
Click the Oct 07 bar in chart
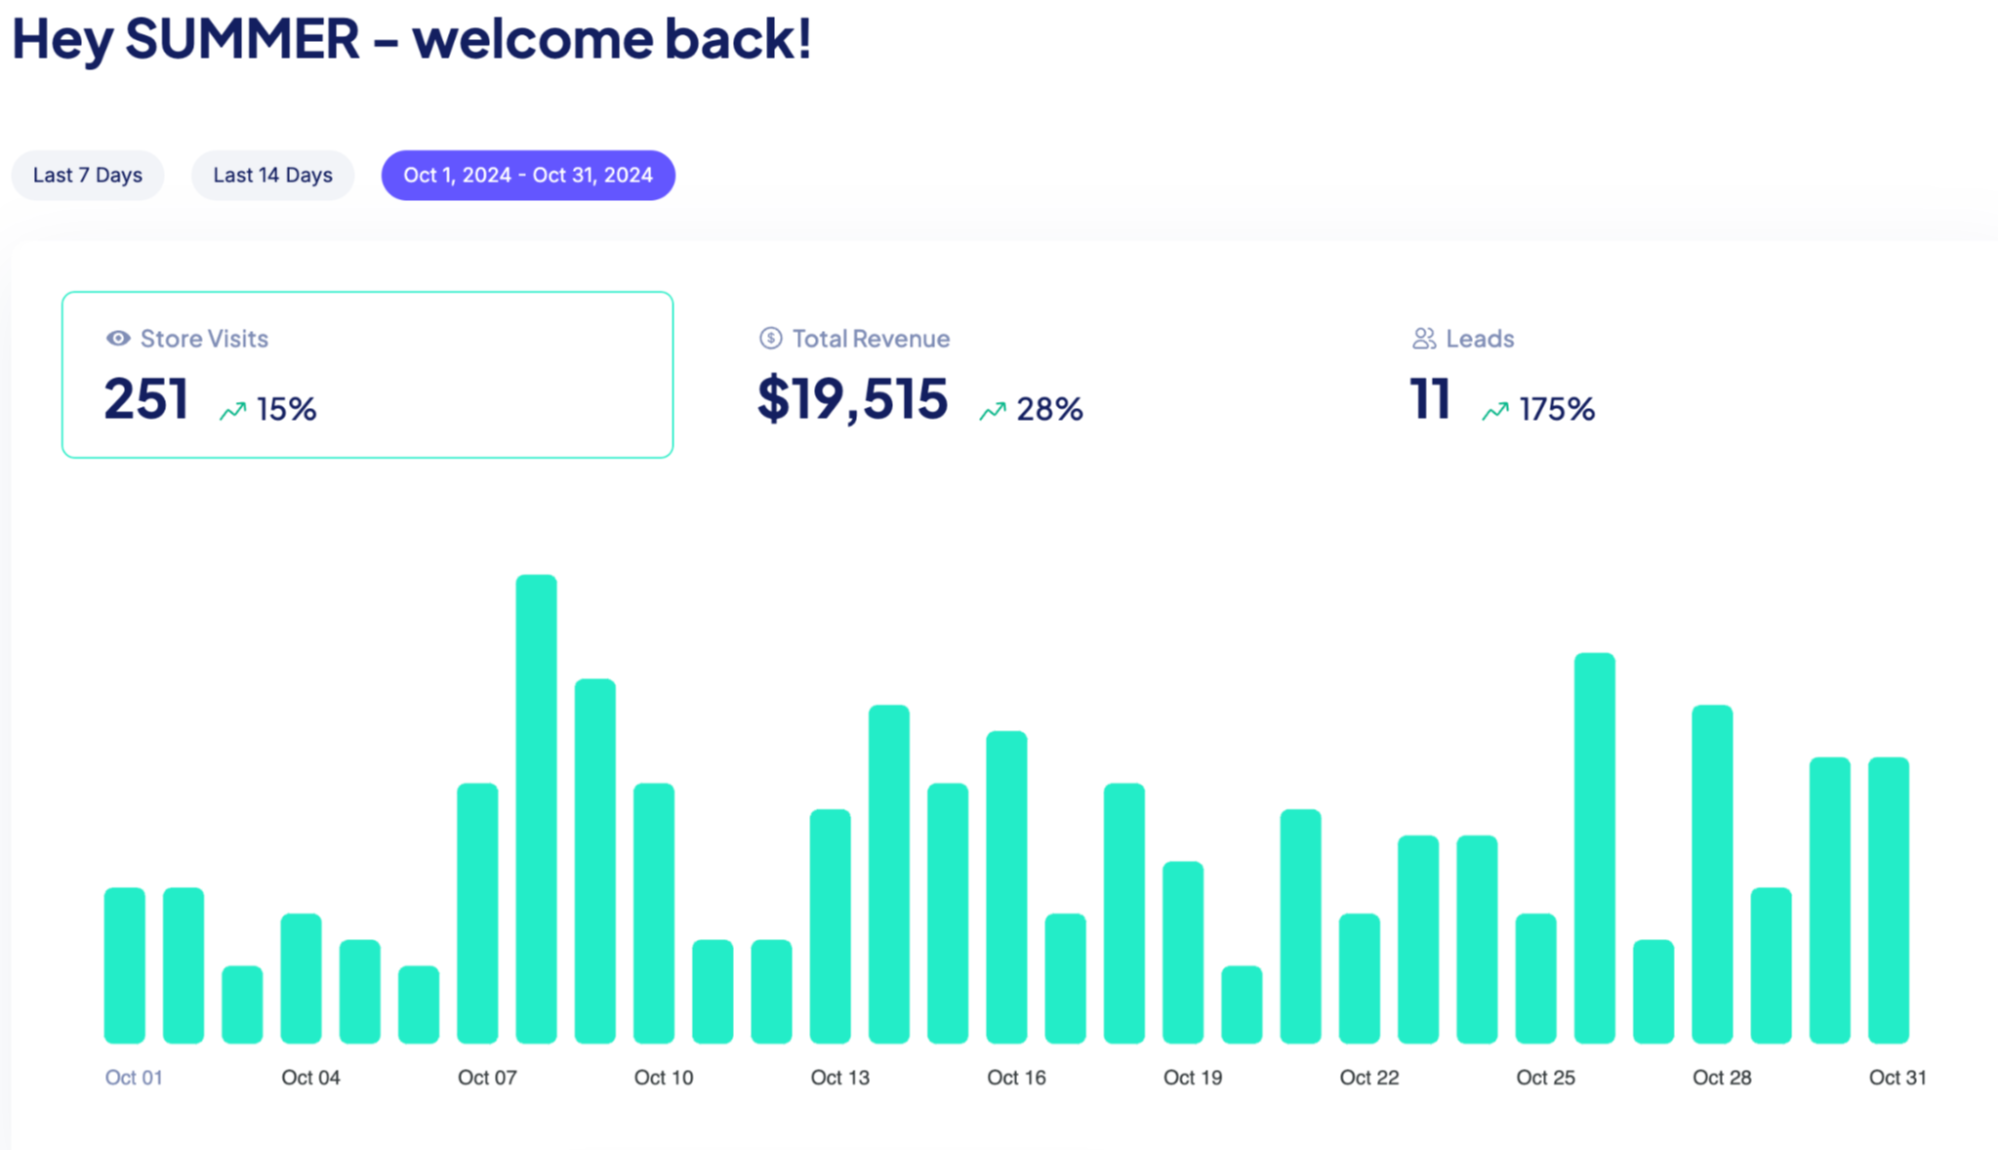click(x=477, y=912)
